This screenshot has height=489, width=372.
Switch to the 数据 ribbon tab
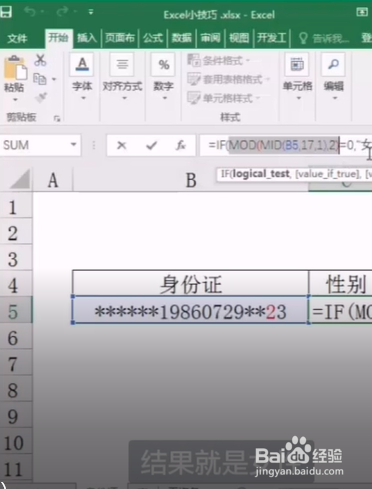(x=182, y=38)
